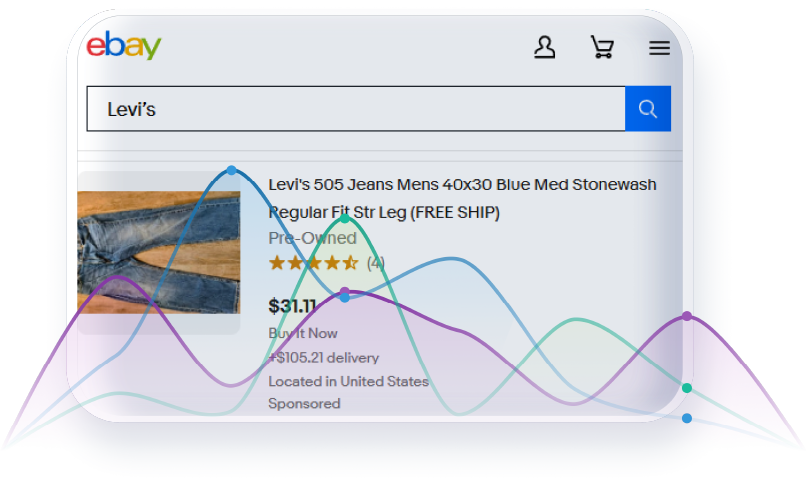Select the green data point at right edge
This screenshot has width=808, height=485.
(687, 388)
